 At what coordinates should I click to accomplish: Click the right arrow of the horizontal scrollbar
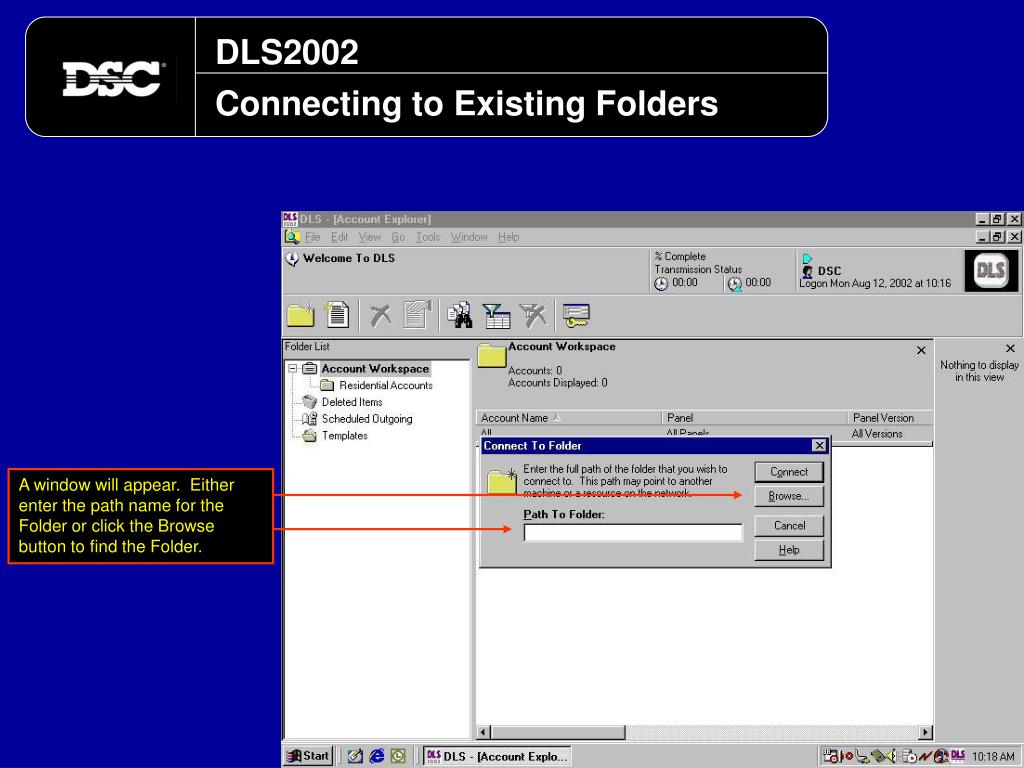(x=925, y=733)
